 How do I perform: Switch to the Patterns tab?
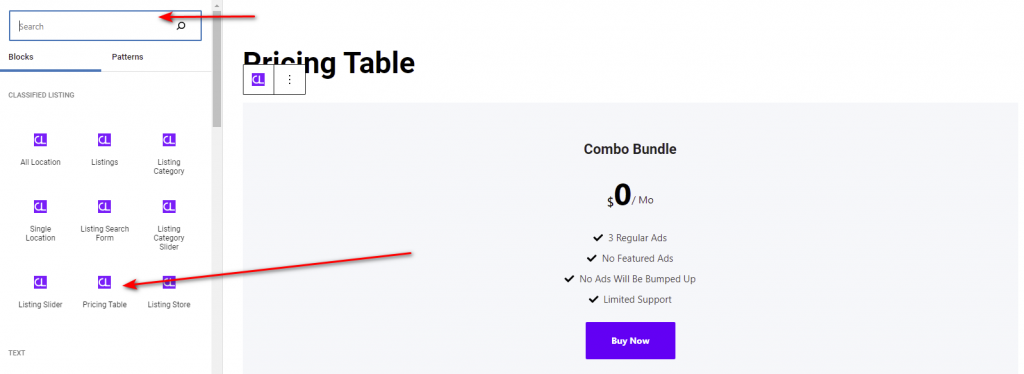[x=127, y=57]
